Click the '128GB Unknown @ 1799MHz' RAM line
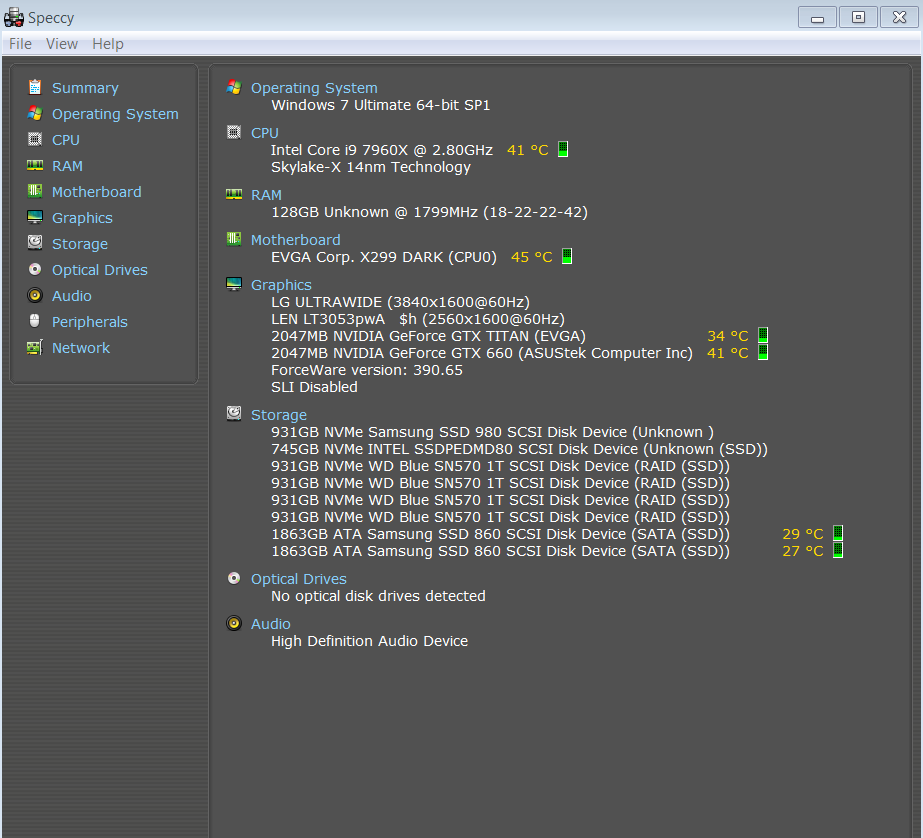 (x=429, y=212)
